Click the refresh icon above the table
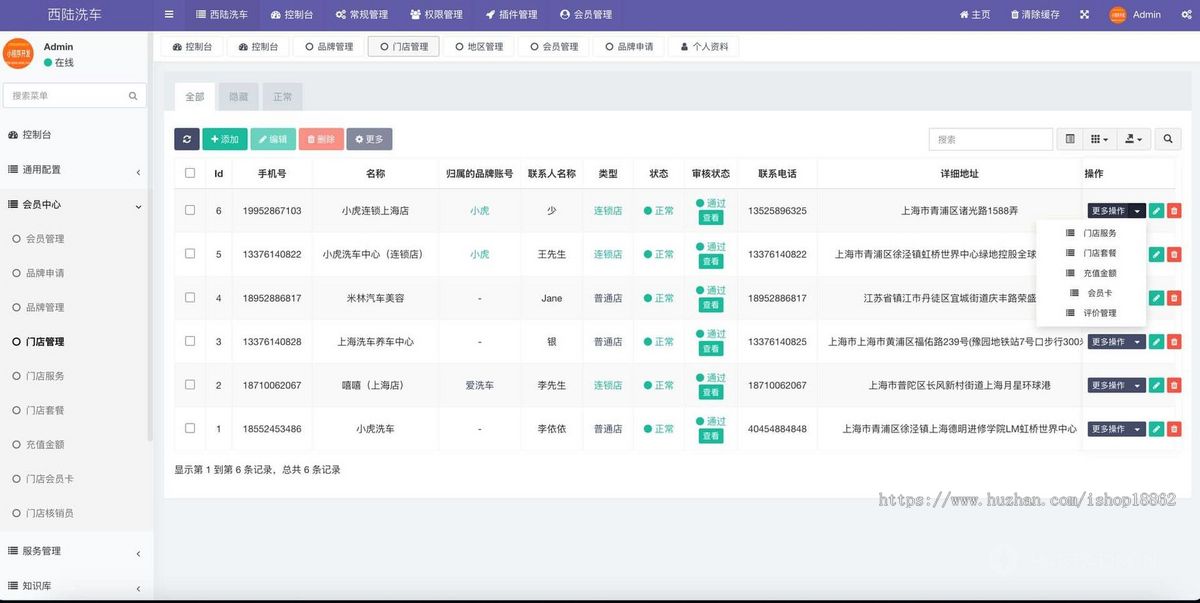Screen dimensions: 1200x603 pos(187,138)
